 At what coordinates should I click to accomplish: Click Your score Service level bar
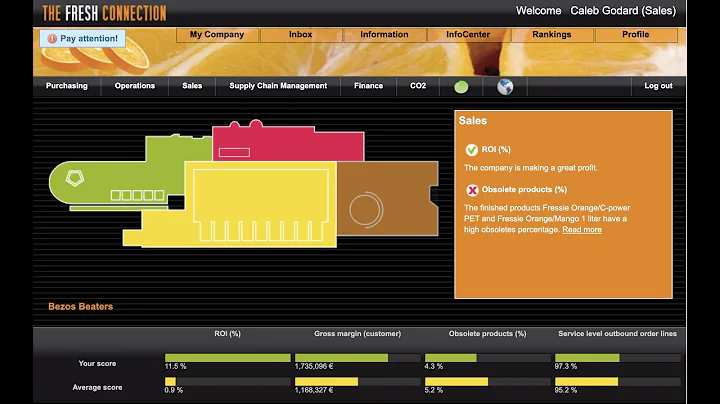point(587,358)
